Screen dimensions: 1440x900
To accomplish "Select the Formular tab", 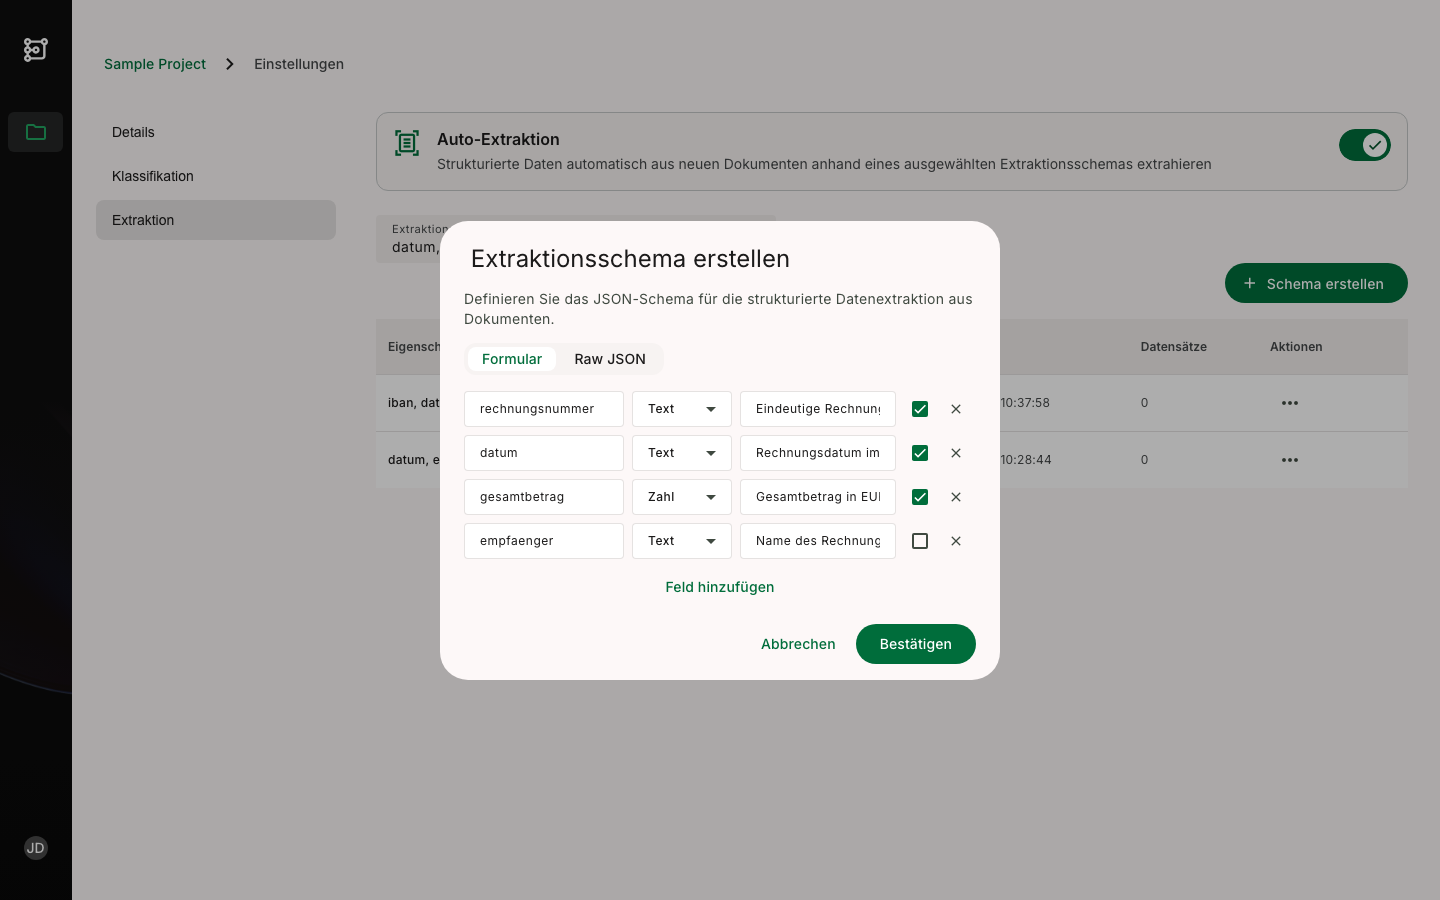I will (x=512, y=359).
